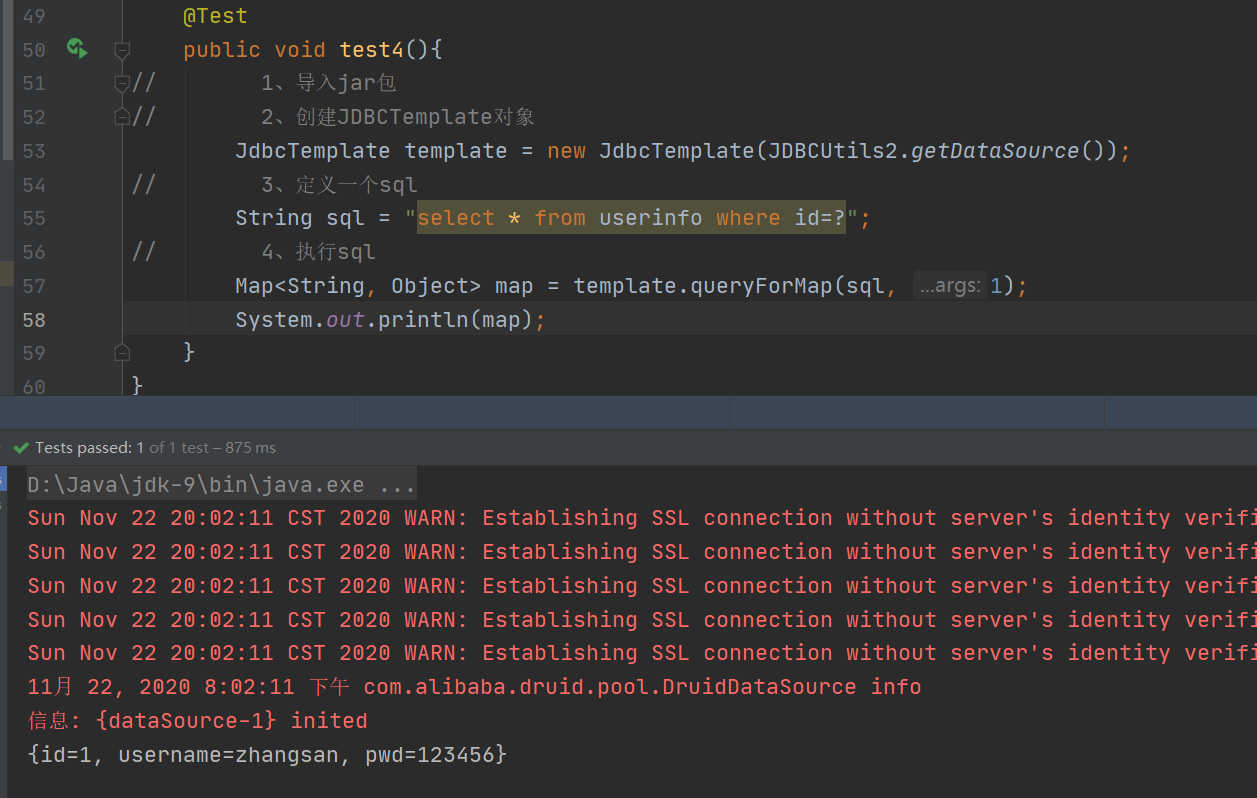
Task: Click the DruidDataSource info console line
Action: 474,687
